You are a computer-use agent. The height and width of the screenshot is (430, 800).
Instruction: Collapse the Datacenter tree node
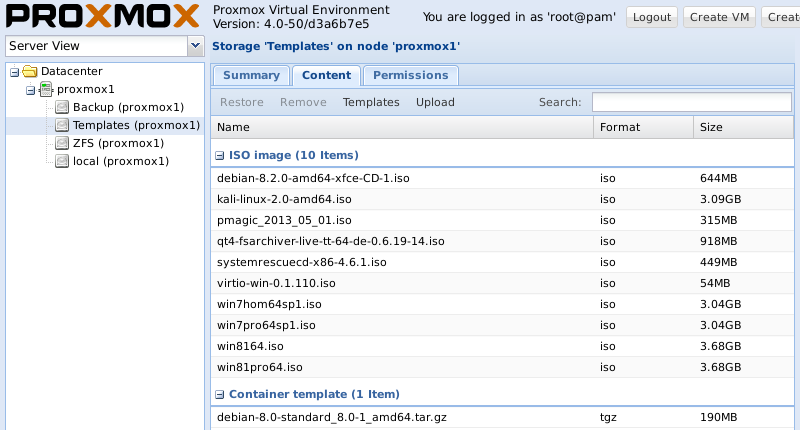pos(14,71)
